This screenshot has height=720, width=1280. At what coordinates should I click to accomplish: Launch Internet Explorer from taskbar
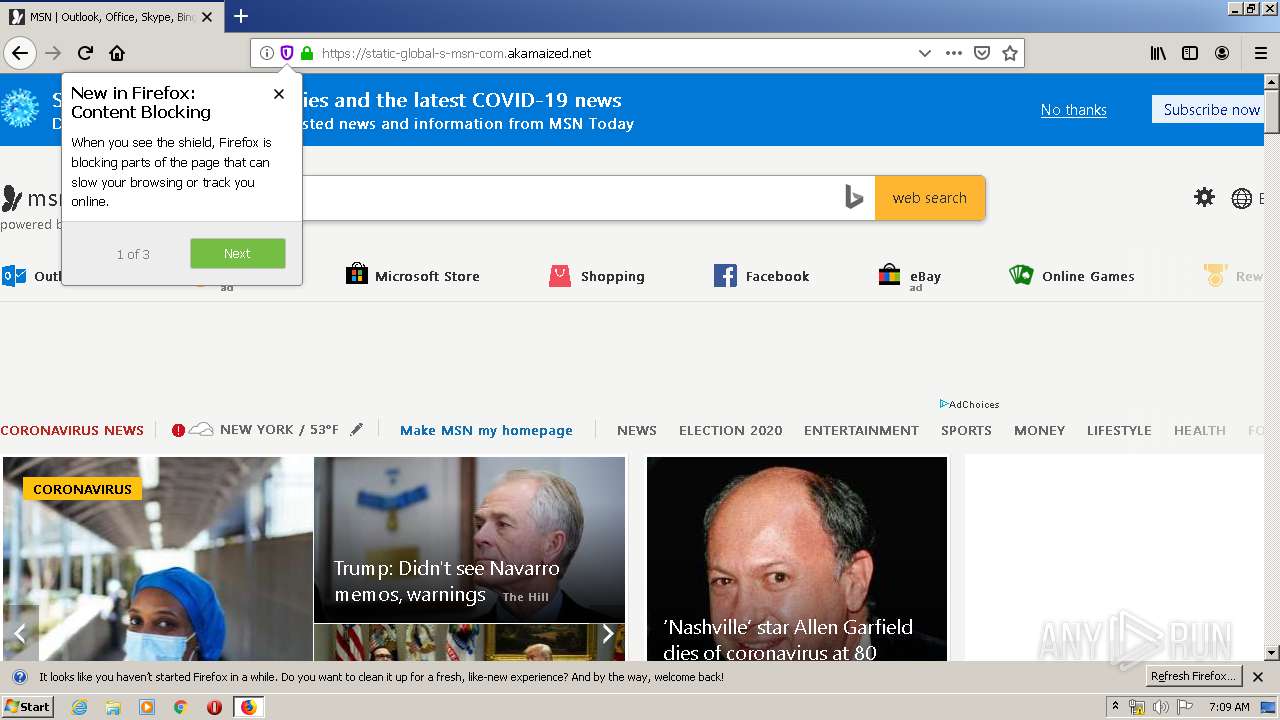point(79,707)
